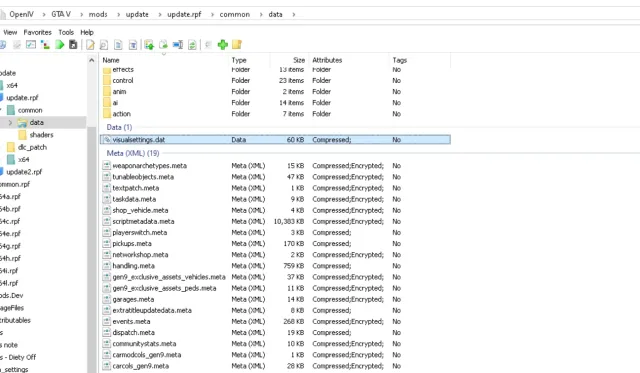Viewport: 640px width, 373px height.
Task: Go to OpenIV in the breadcrumb path
Action: tap(21, 14)
